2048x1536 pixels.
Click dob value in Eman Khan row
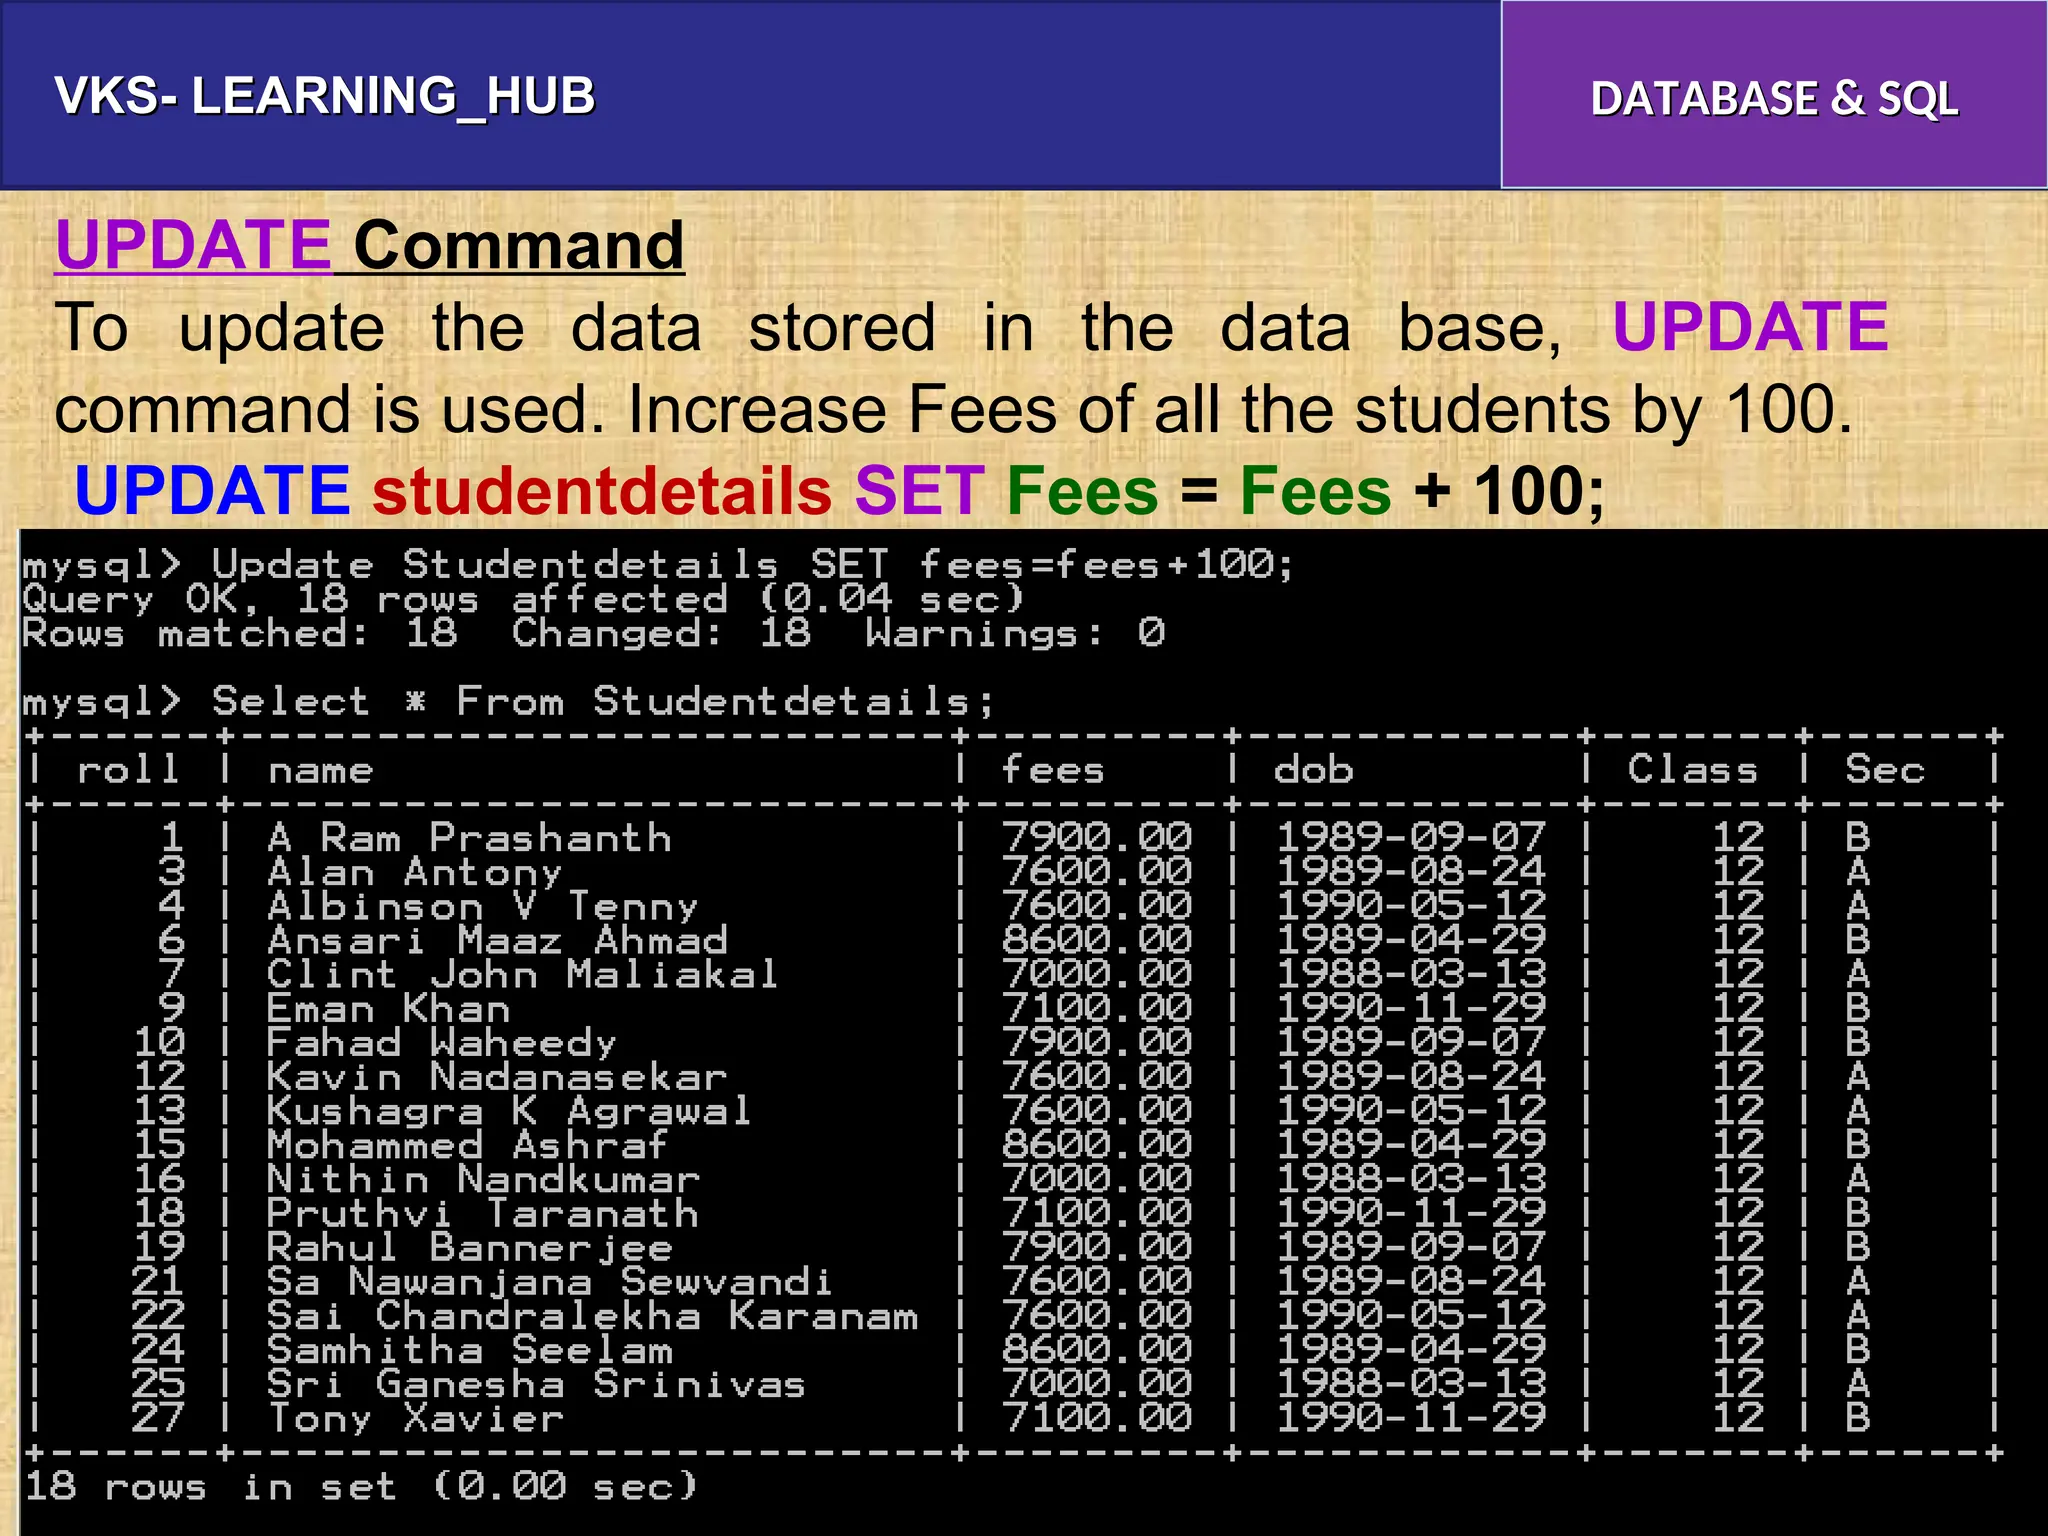(x=1411, y=1008)
